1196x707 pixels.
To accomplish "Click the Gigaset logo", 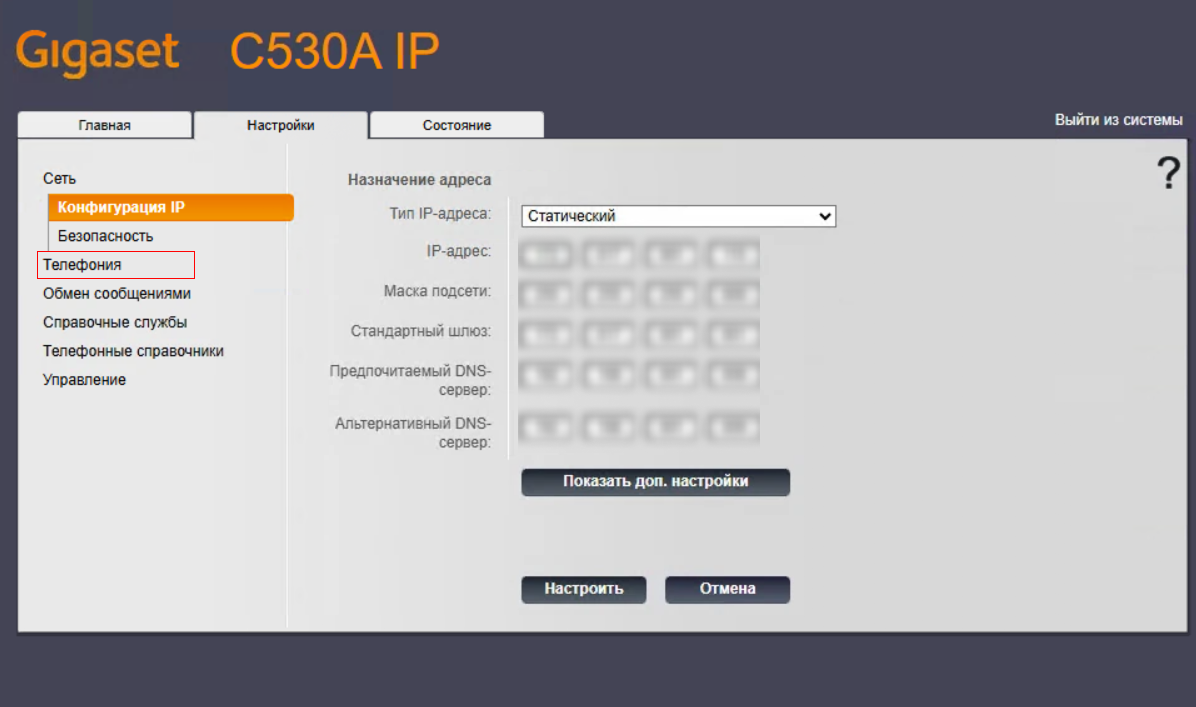I will tap(97, 52).
